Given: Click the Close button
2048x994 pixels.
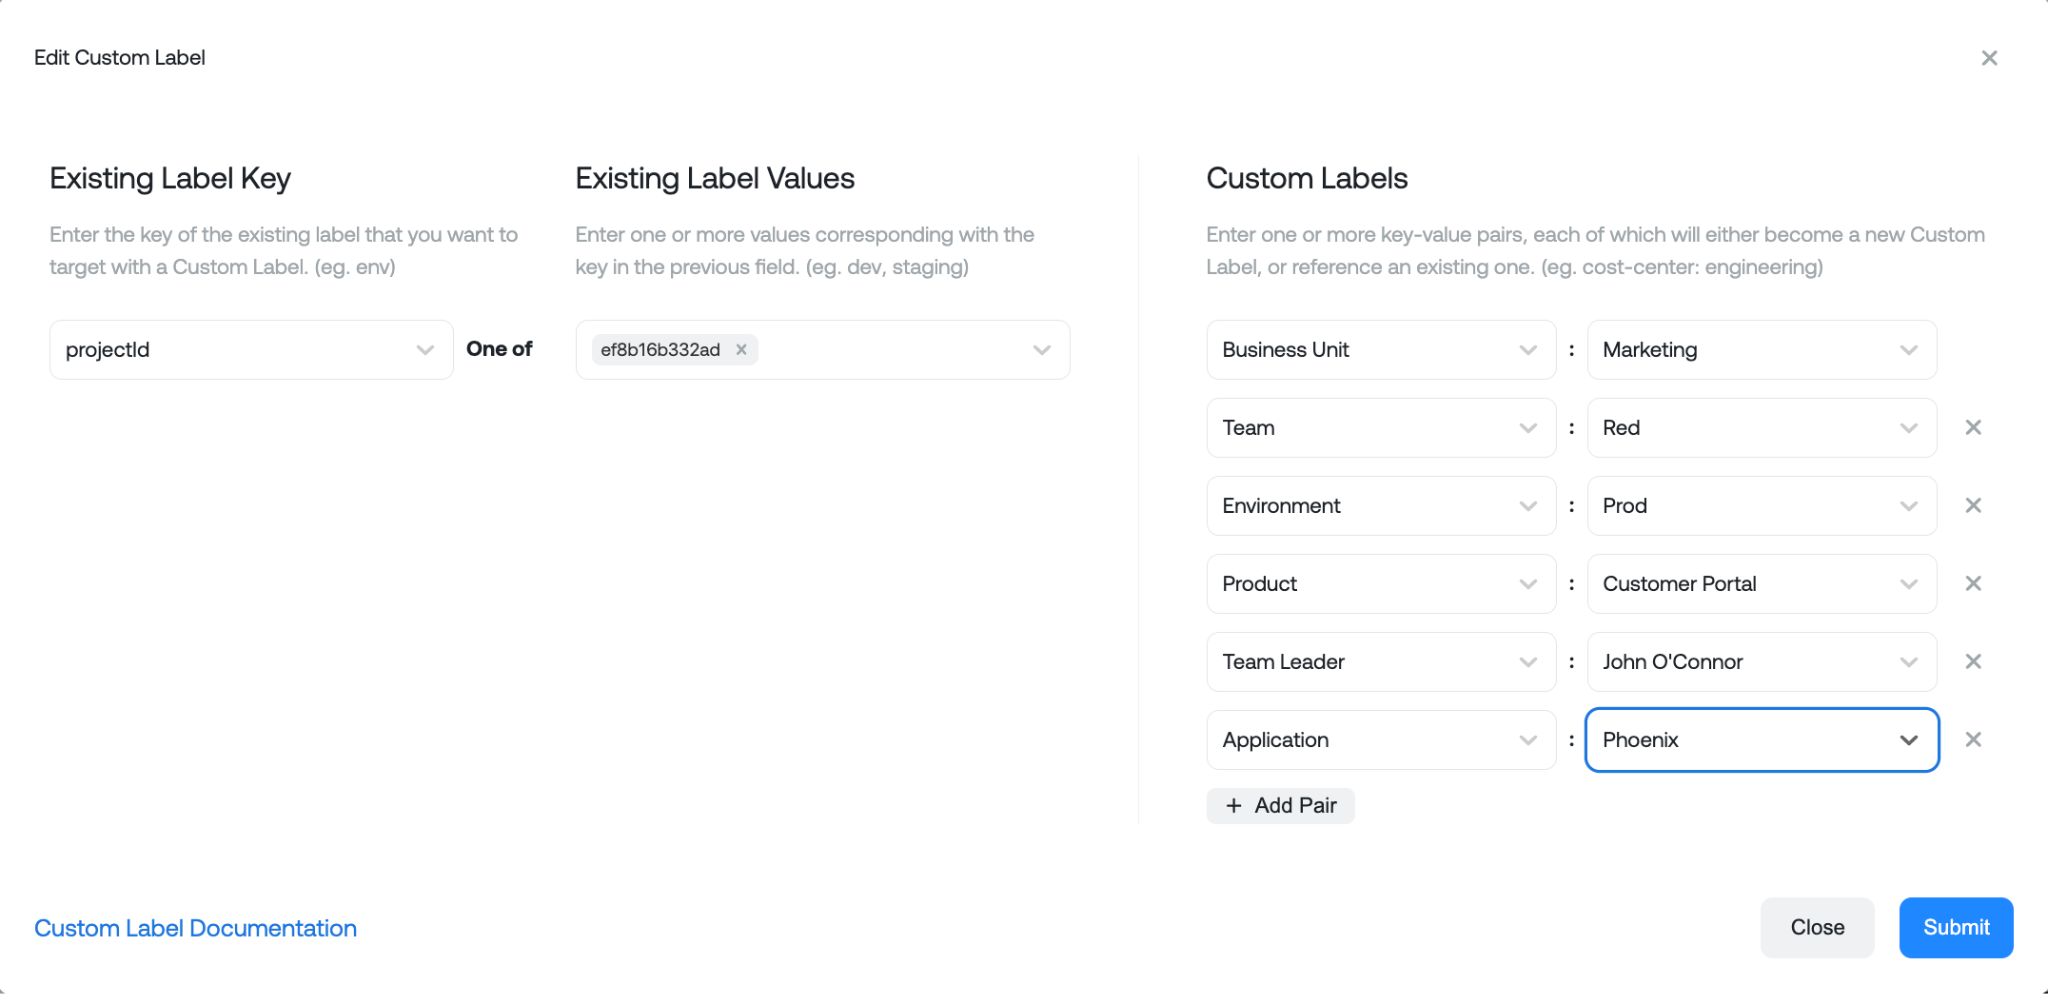Looking at the screenshot, I should 1817,927.
